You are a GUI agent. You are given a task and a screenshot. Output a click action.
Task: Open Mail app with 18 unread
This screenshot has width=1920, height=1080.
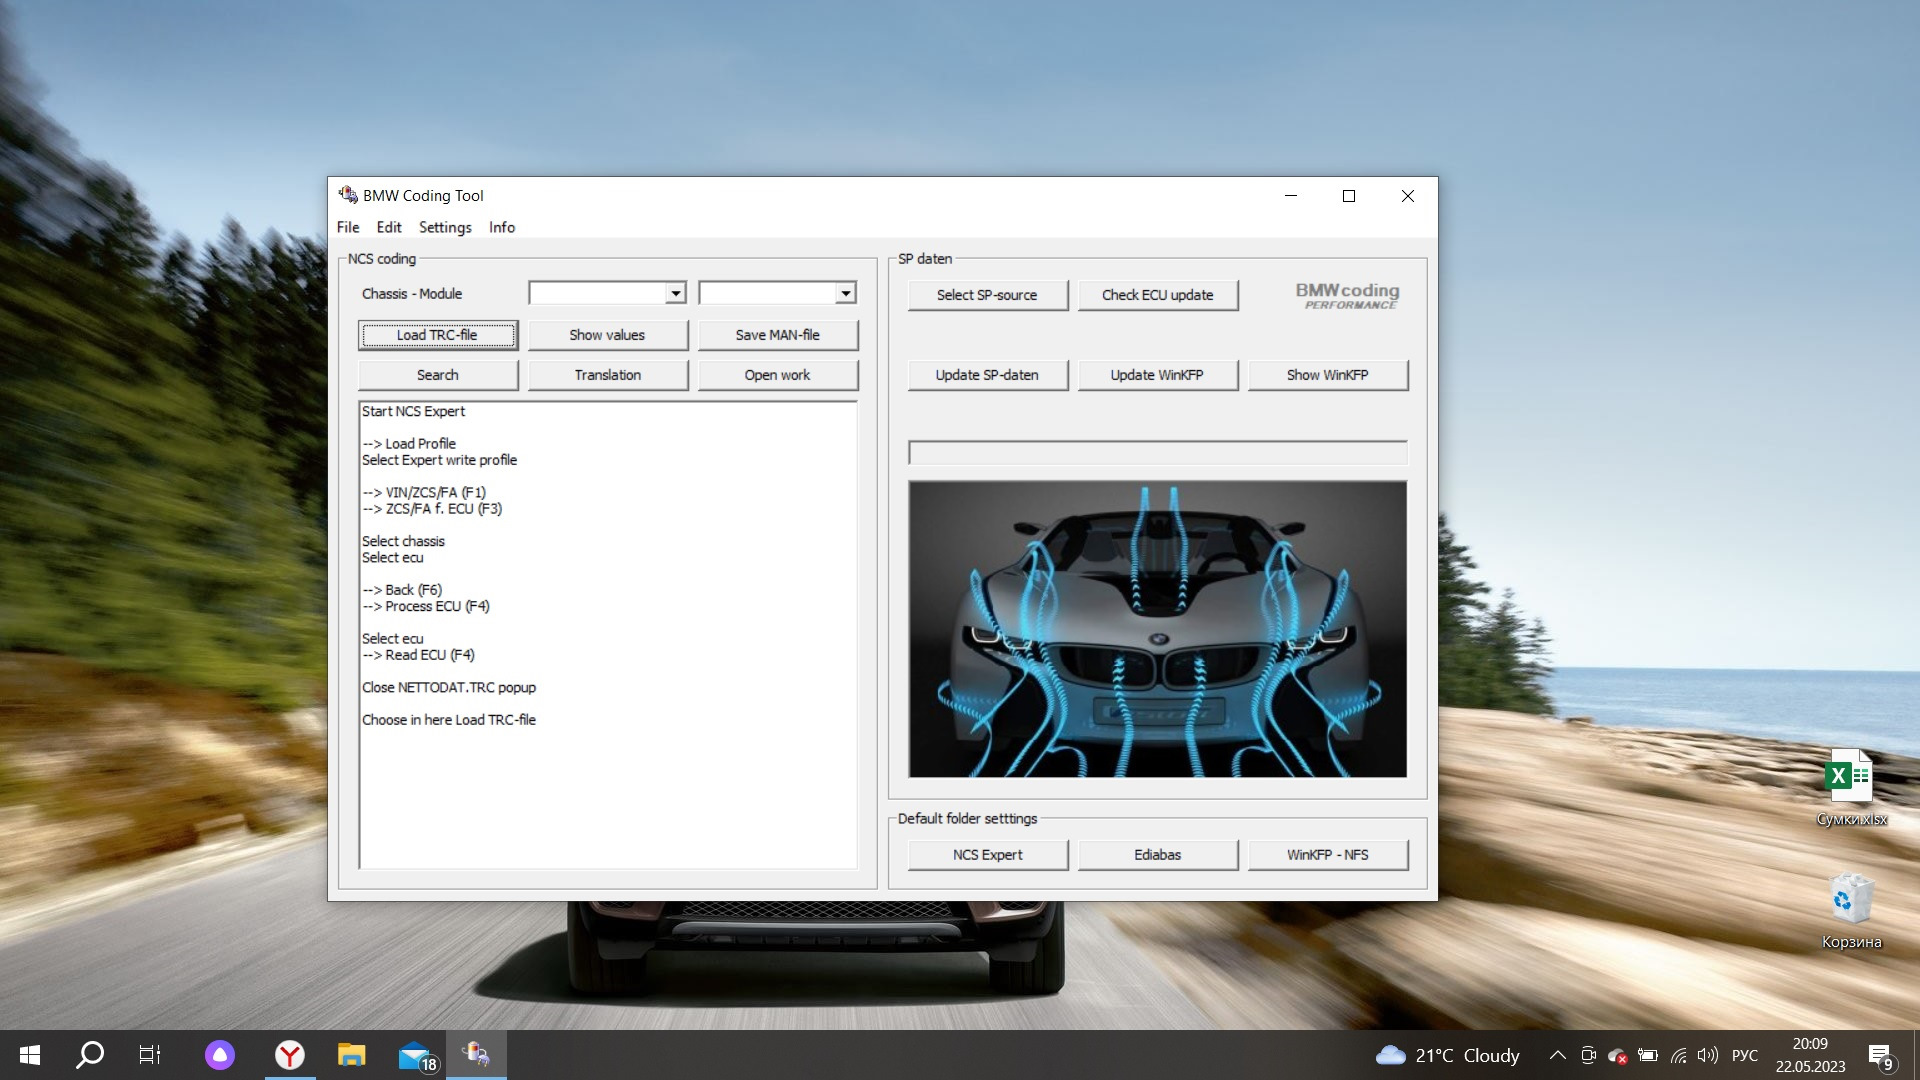click(x=416, y=1055)
